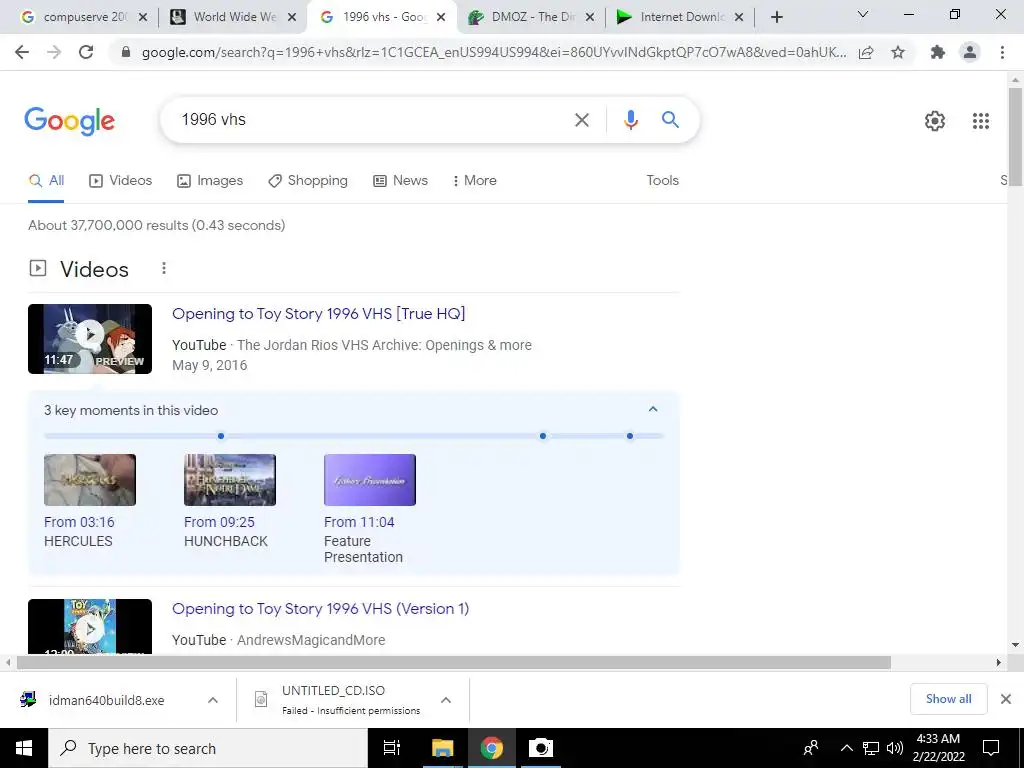This screenshot has height=768, width=1024.
Task: Clear the search box text
Action: [x=581, y=120]
